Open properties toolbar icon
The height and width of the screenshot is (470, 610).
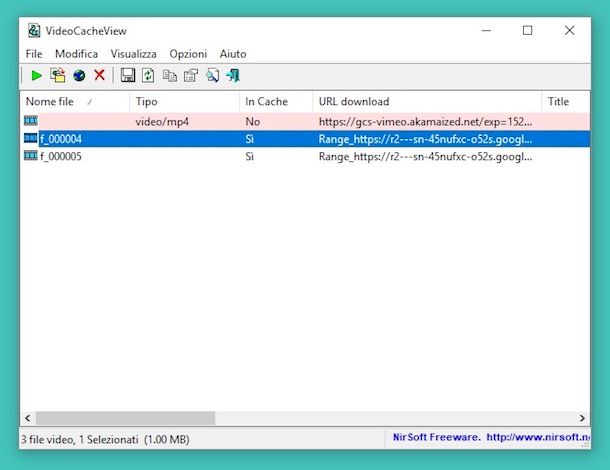point(191,75)
